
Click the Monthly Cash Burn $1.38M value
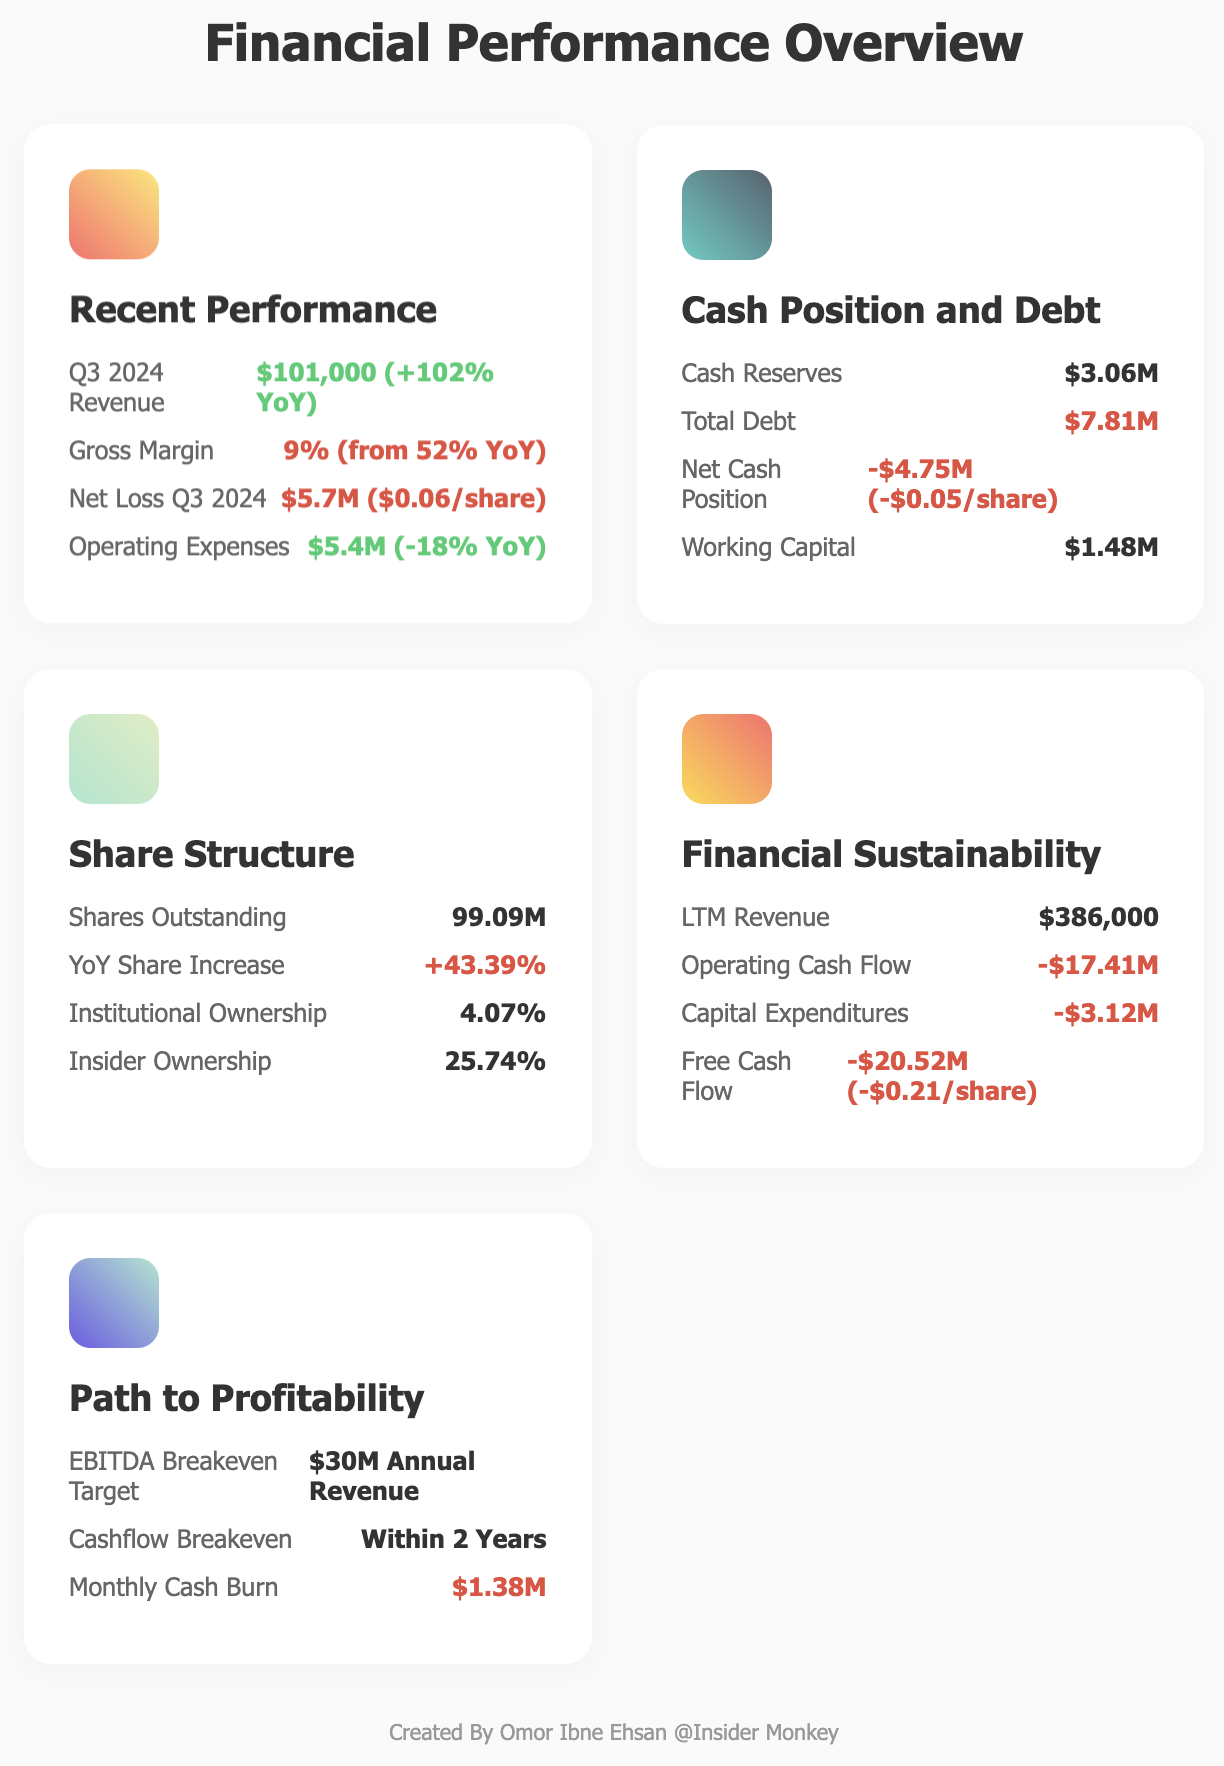[x=498, y=1587]
